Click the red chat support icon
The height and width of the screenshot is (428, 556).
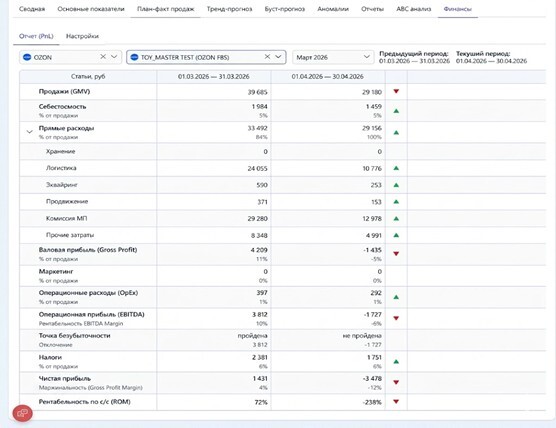pos(23,413)
